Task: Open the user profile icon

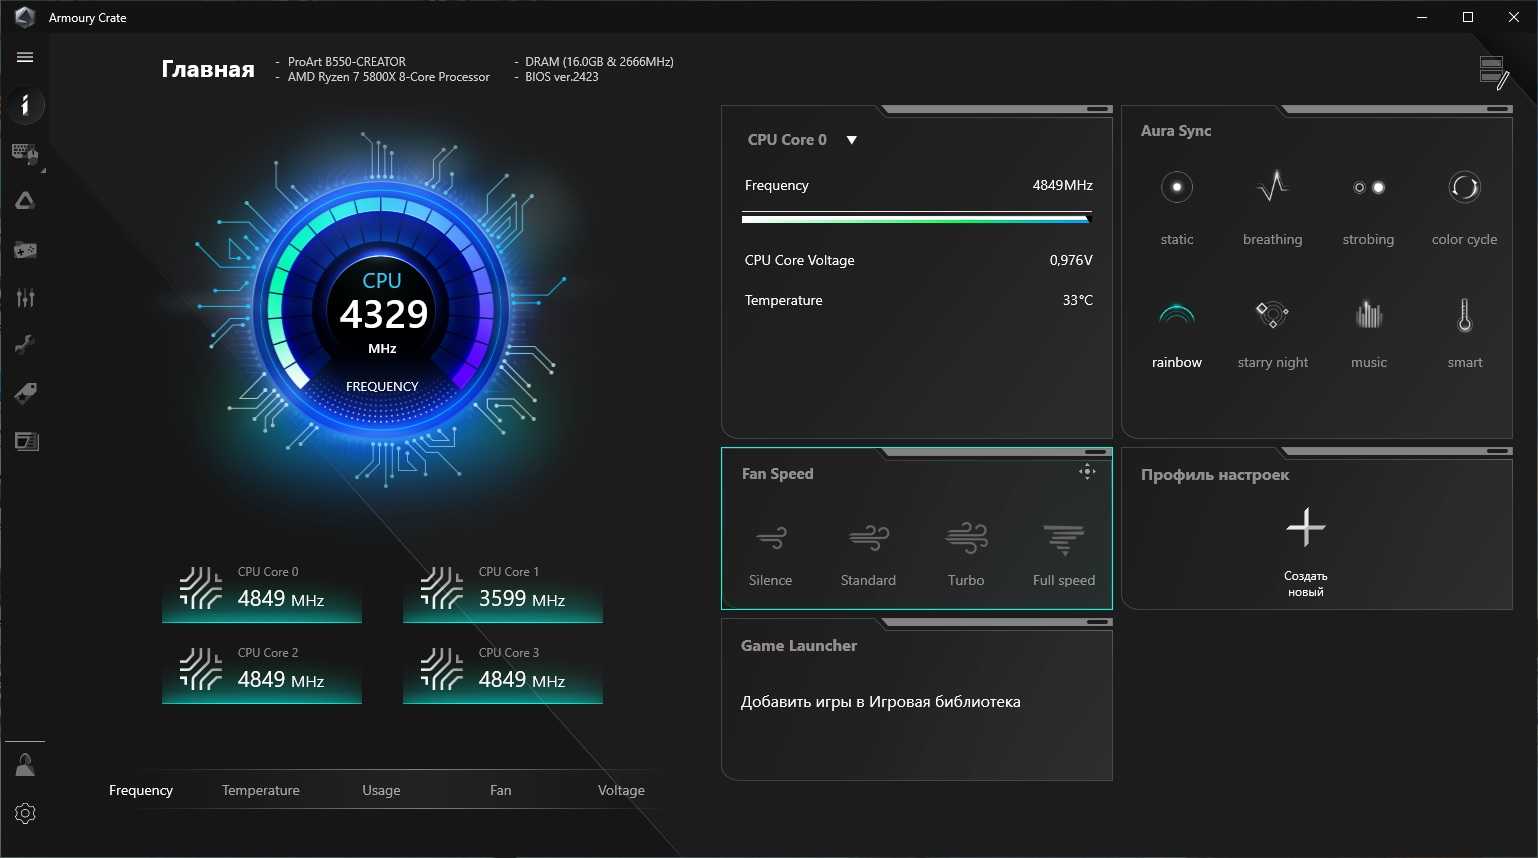Action: pos(25,766)
